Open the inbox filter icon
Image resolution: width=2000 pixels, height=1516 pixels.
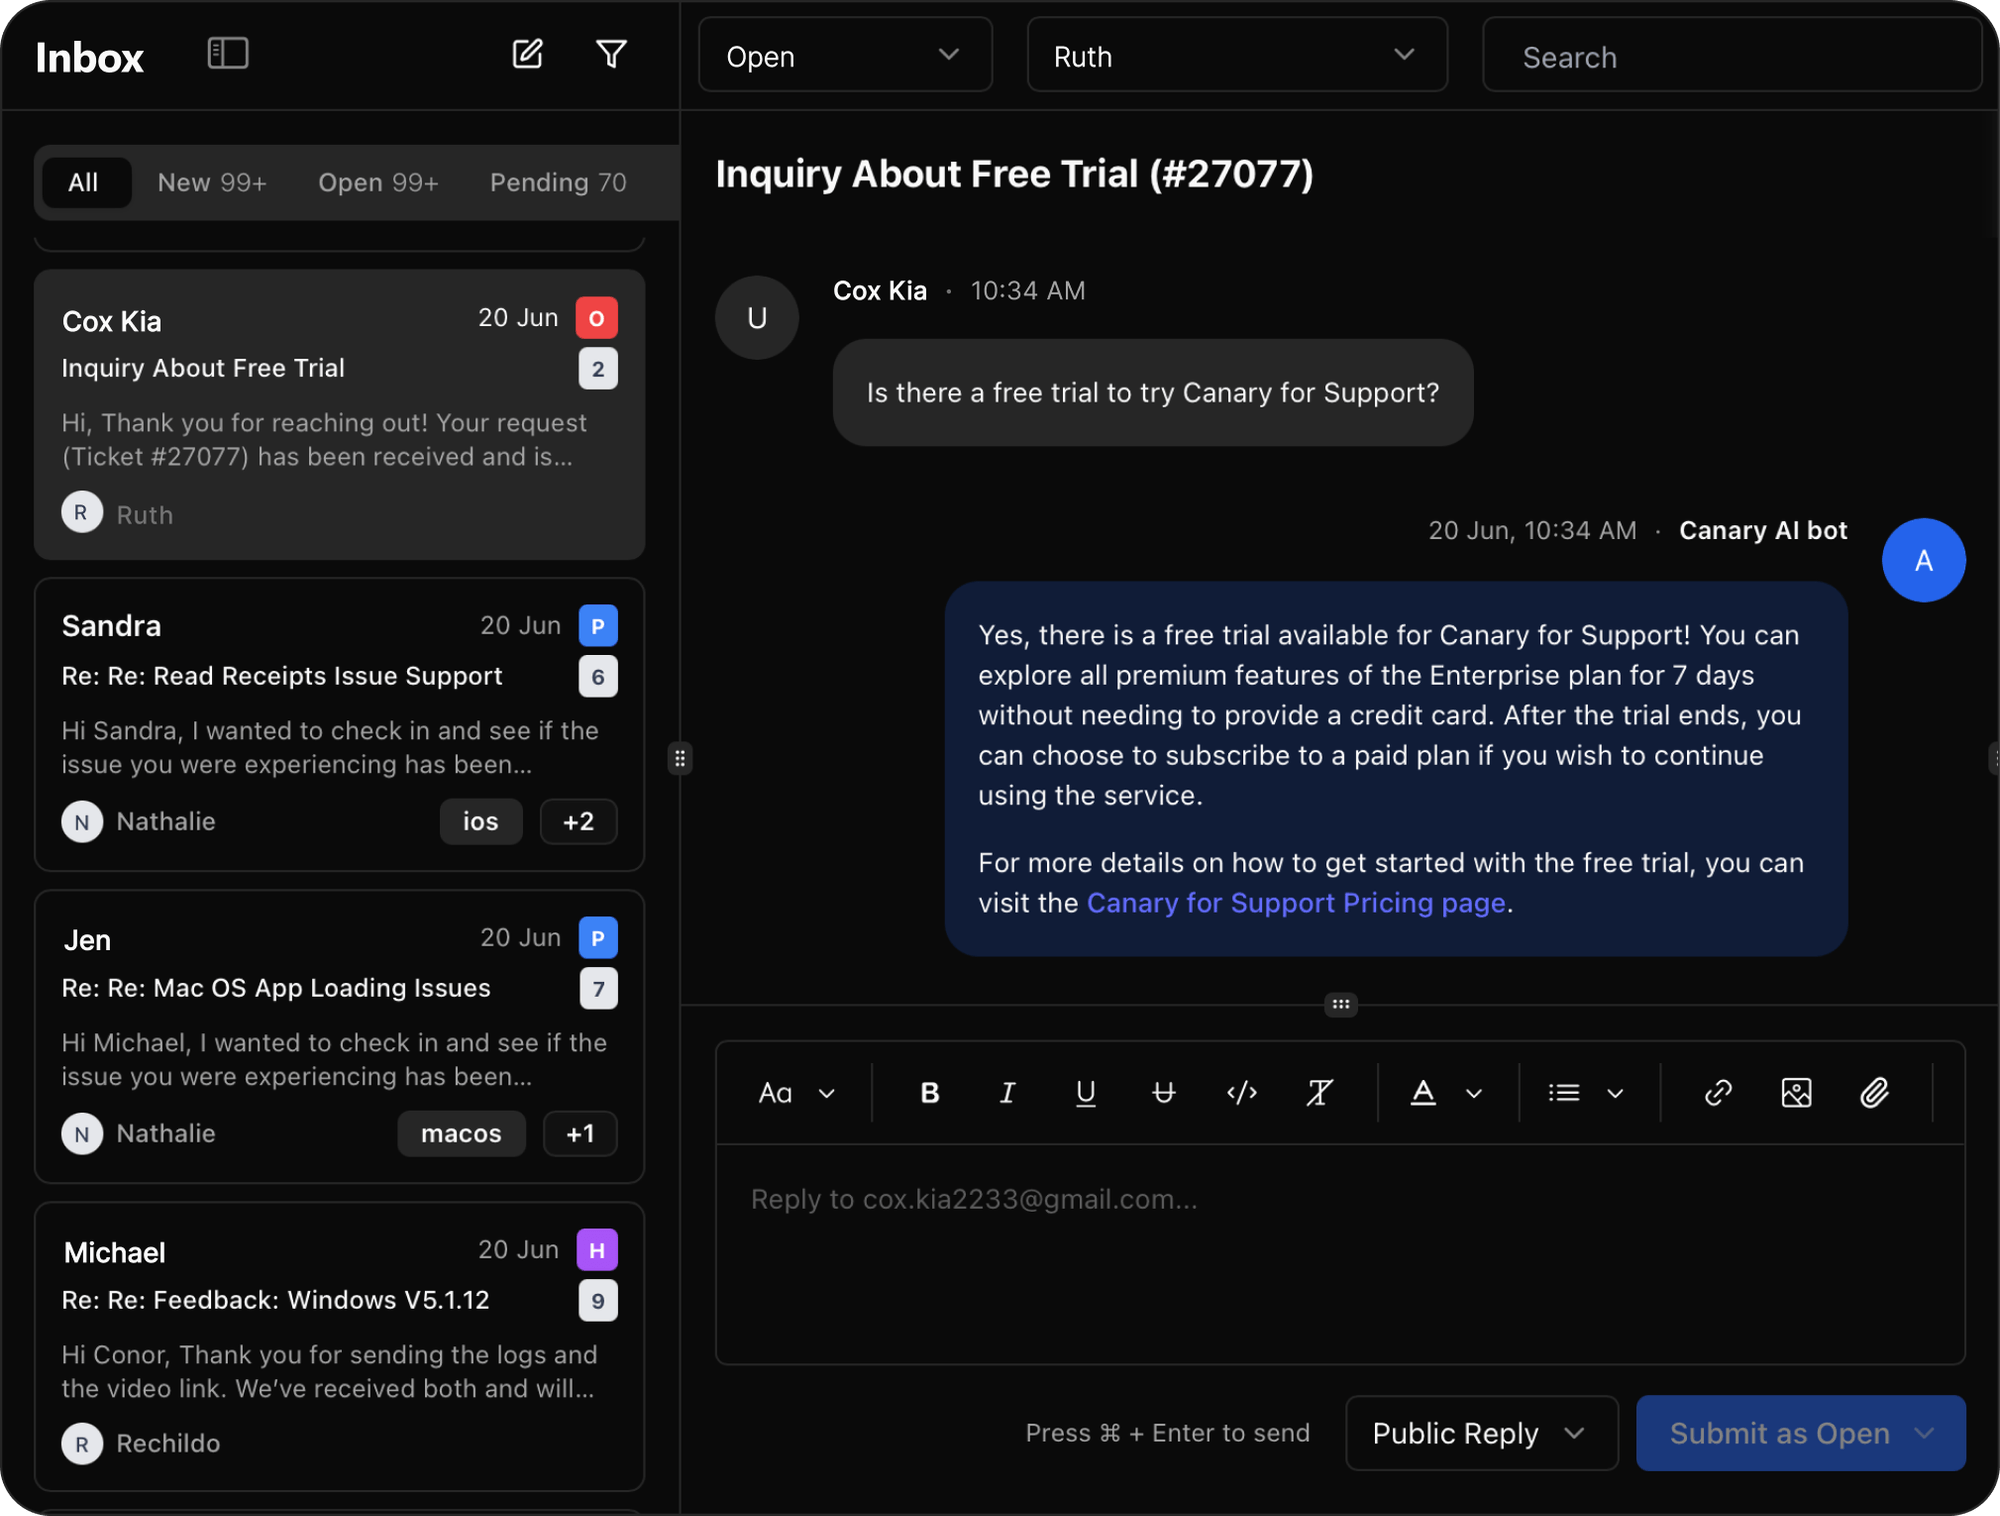(x=611, y=53)
